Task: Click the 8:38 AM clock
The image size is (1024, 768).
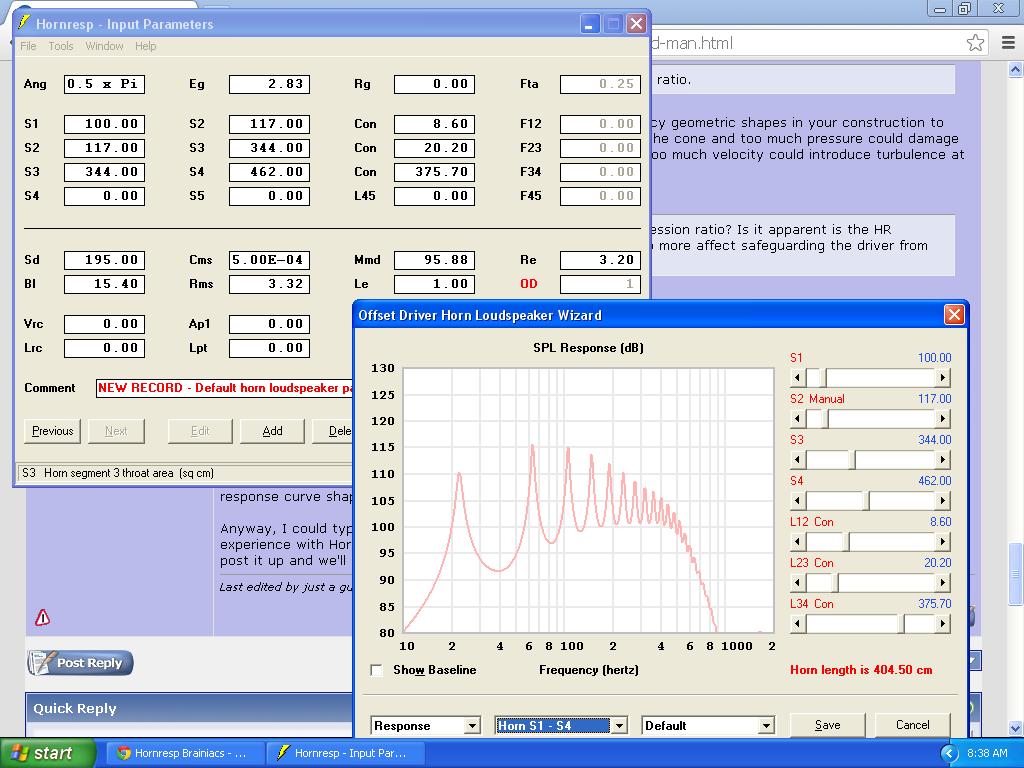Action: click(987, 753)
